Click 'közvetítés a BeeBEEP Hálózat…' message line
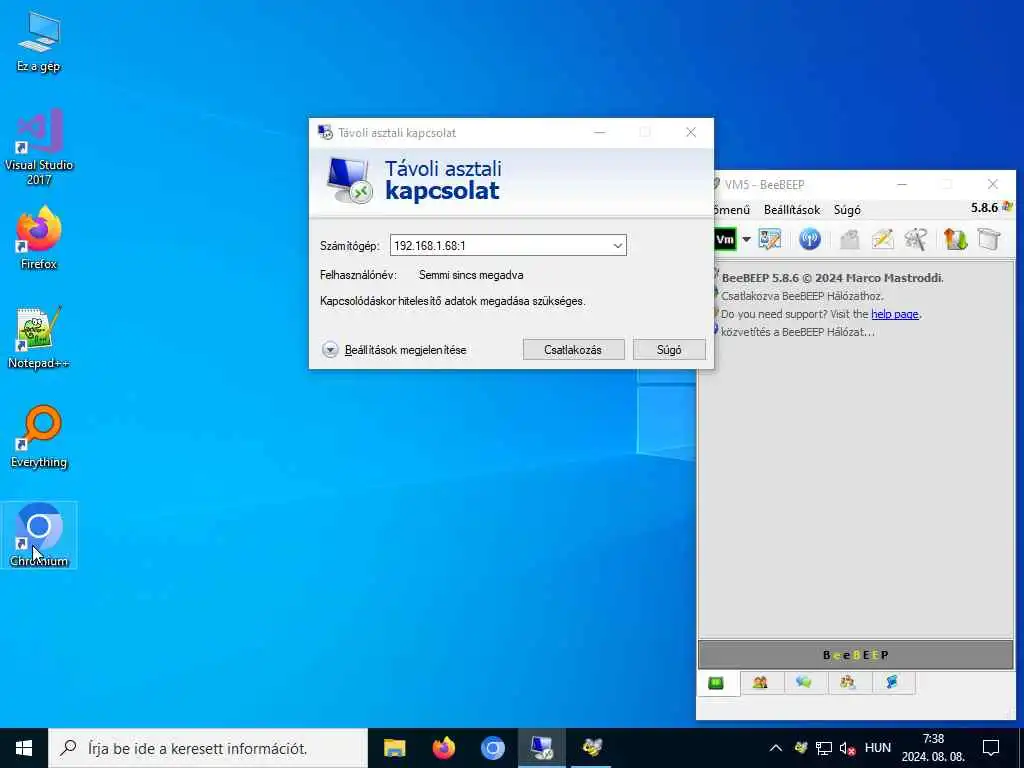 coord(797,332)
